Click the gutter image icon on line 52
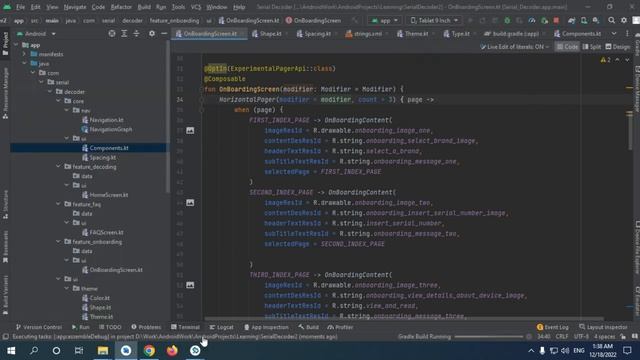Screen dimensions: 640x360 point(190,285)
